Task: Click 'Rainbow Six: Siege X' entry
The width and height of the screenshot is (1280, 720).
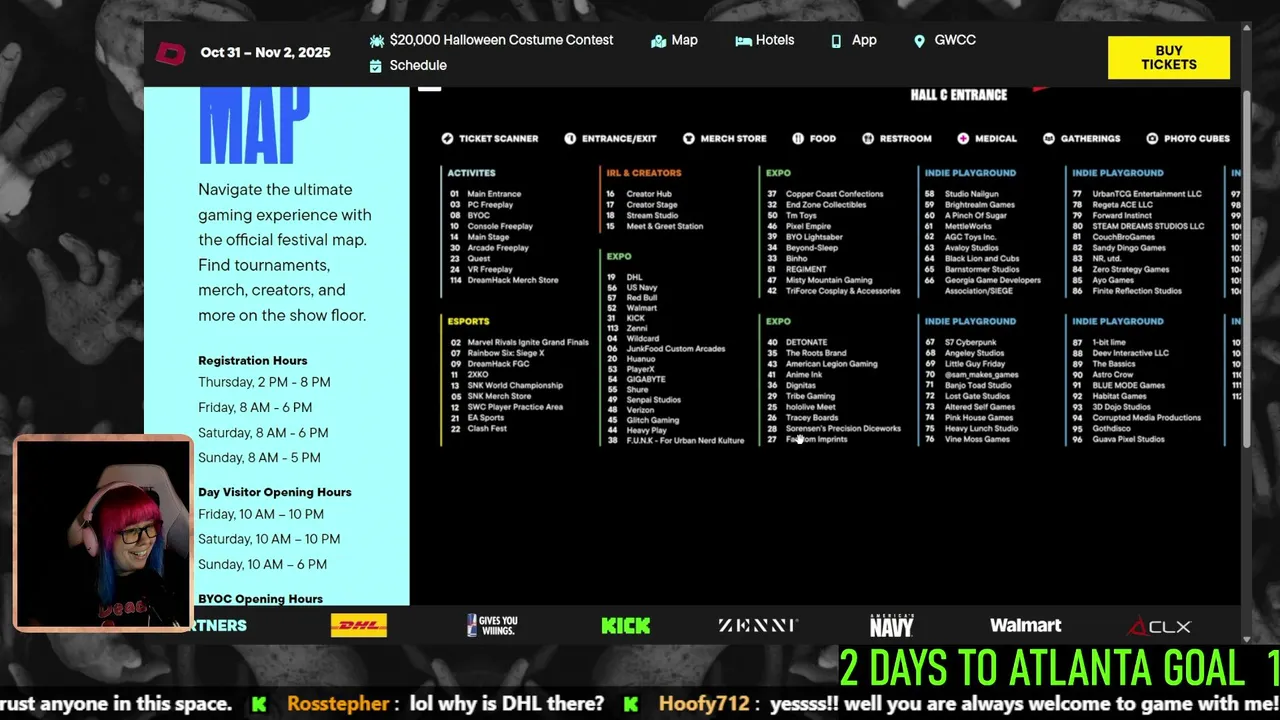Action: point(496,354)
